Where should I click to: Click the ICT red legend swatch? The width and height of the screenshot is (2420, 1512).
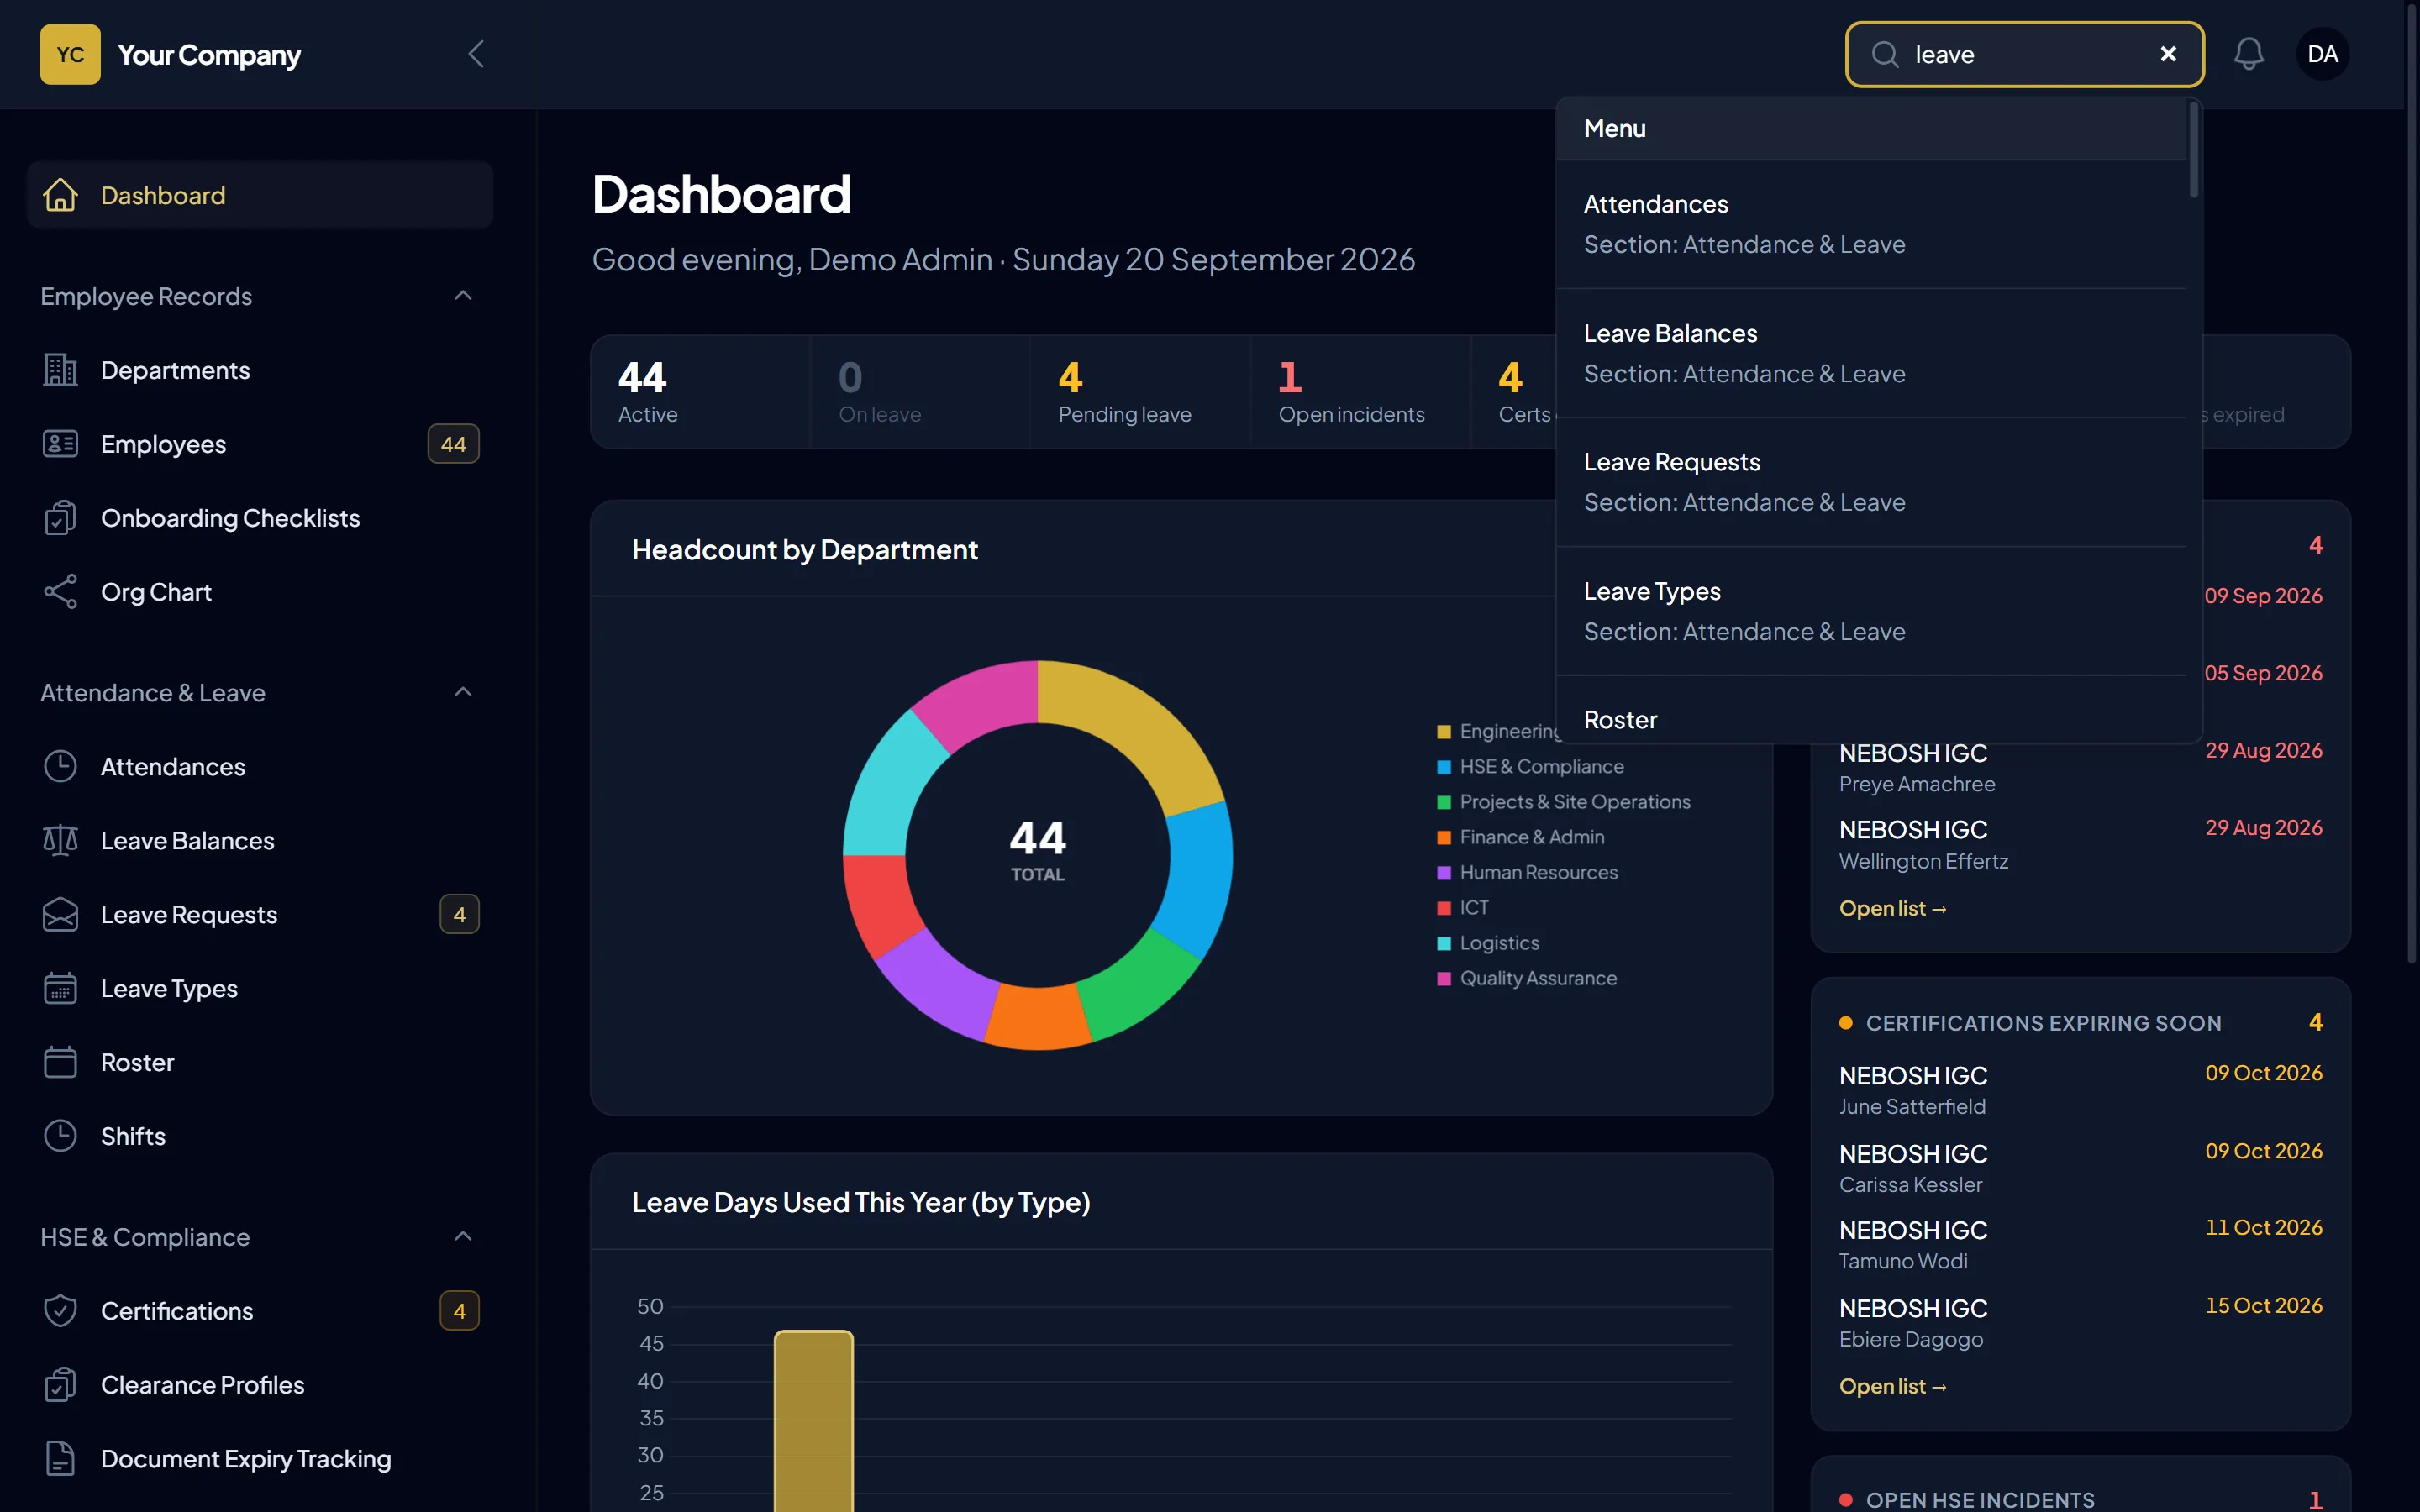[x=1444, y=908]
